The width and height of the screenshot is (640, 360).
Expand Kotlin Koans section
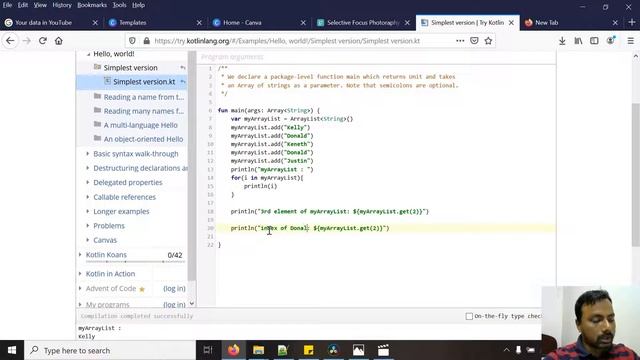coord(80,255)
